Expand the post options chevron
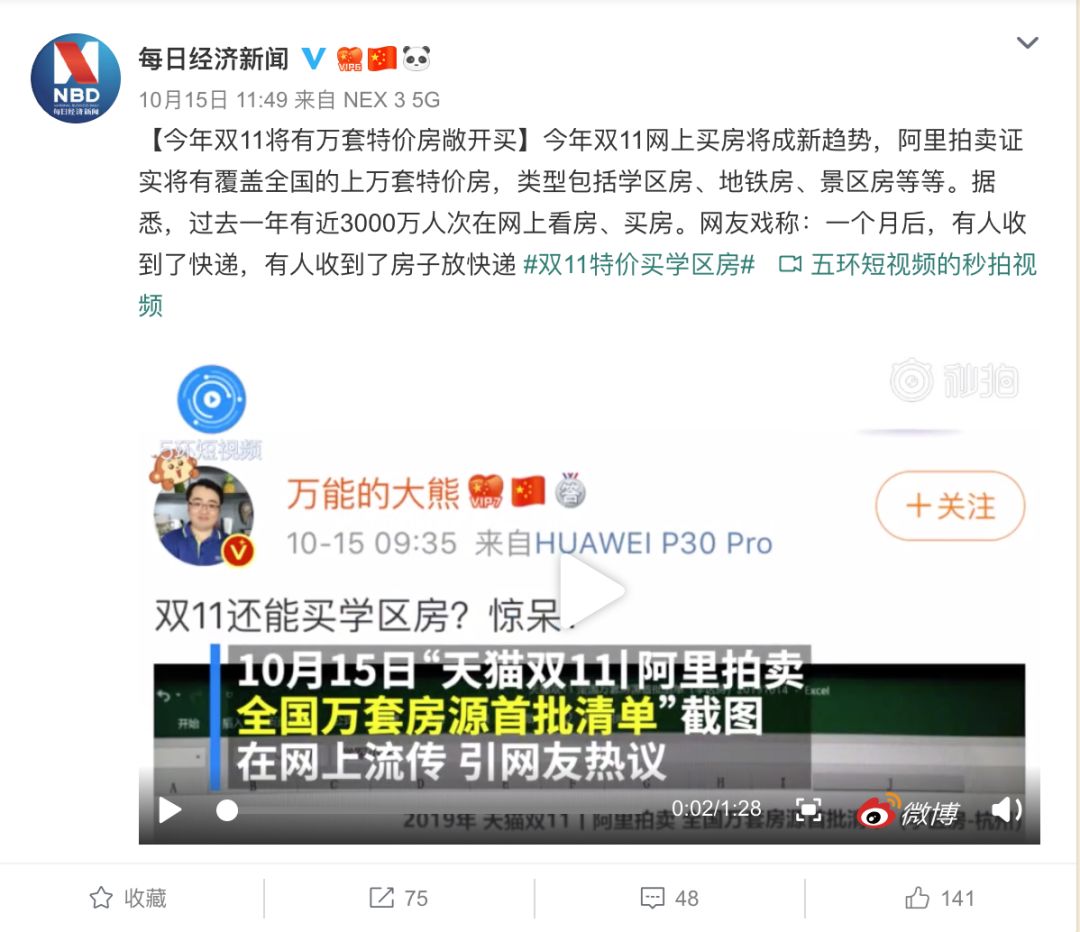Screen dimensions: 1080x932 1028,43
